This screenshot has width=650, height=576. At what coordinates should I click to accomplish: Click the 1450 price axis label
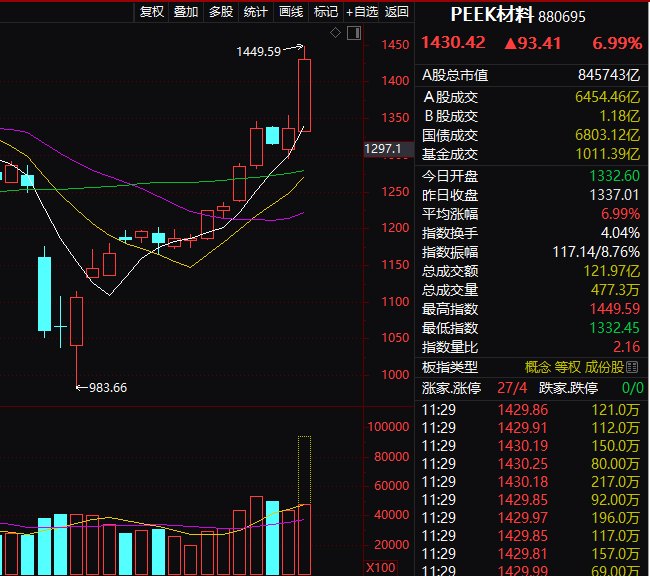click(395, 45)
